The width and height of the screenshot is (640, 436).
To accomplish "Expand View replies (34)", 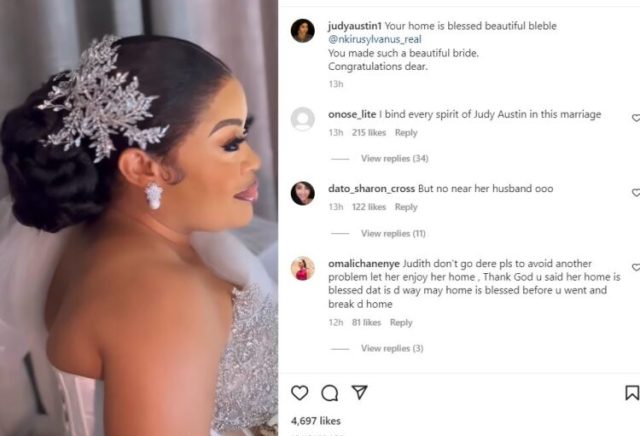I will click(394, 158).
